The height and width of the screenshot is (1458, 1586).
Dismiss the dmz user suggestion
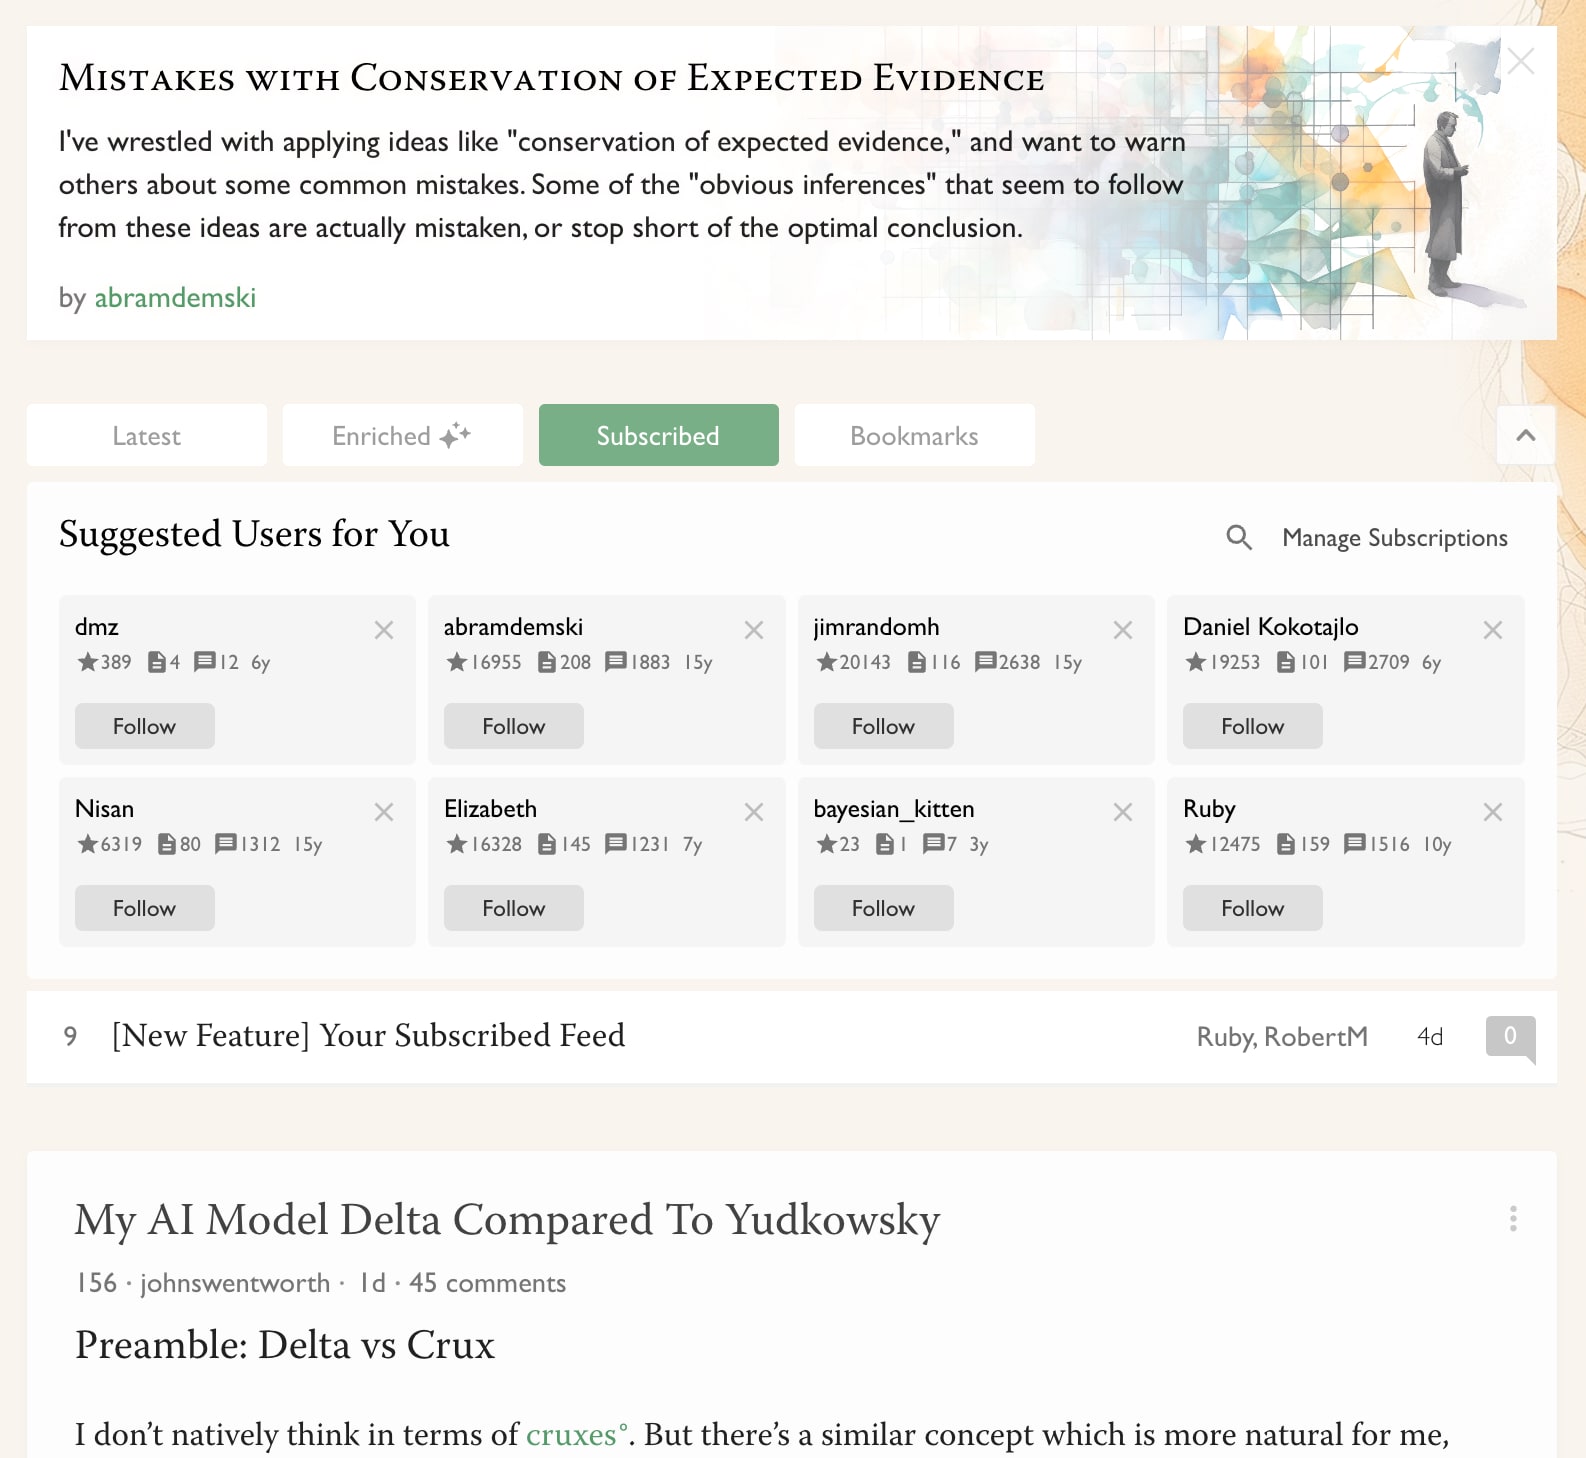pos(384,630)
